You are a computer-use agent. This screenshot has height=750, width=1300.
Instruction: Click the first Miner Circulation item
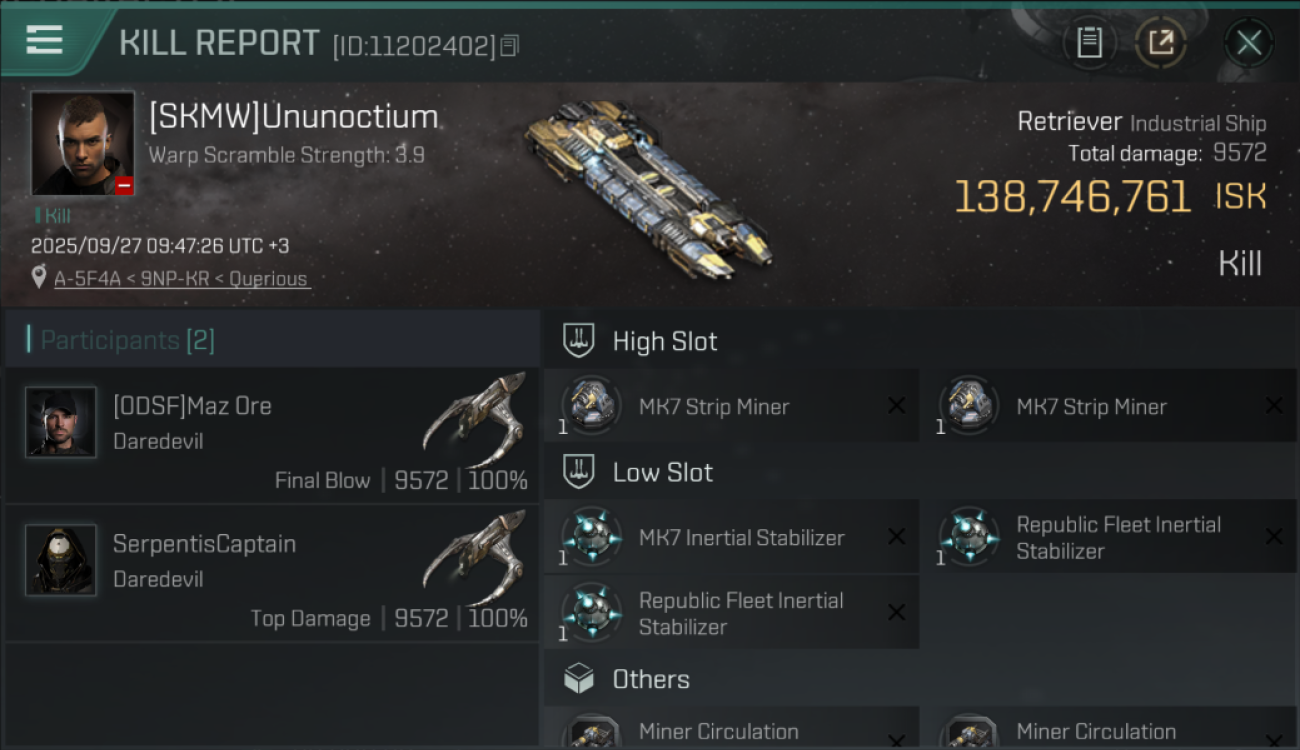coord(718,732)
